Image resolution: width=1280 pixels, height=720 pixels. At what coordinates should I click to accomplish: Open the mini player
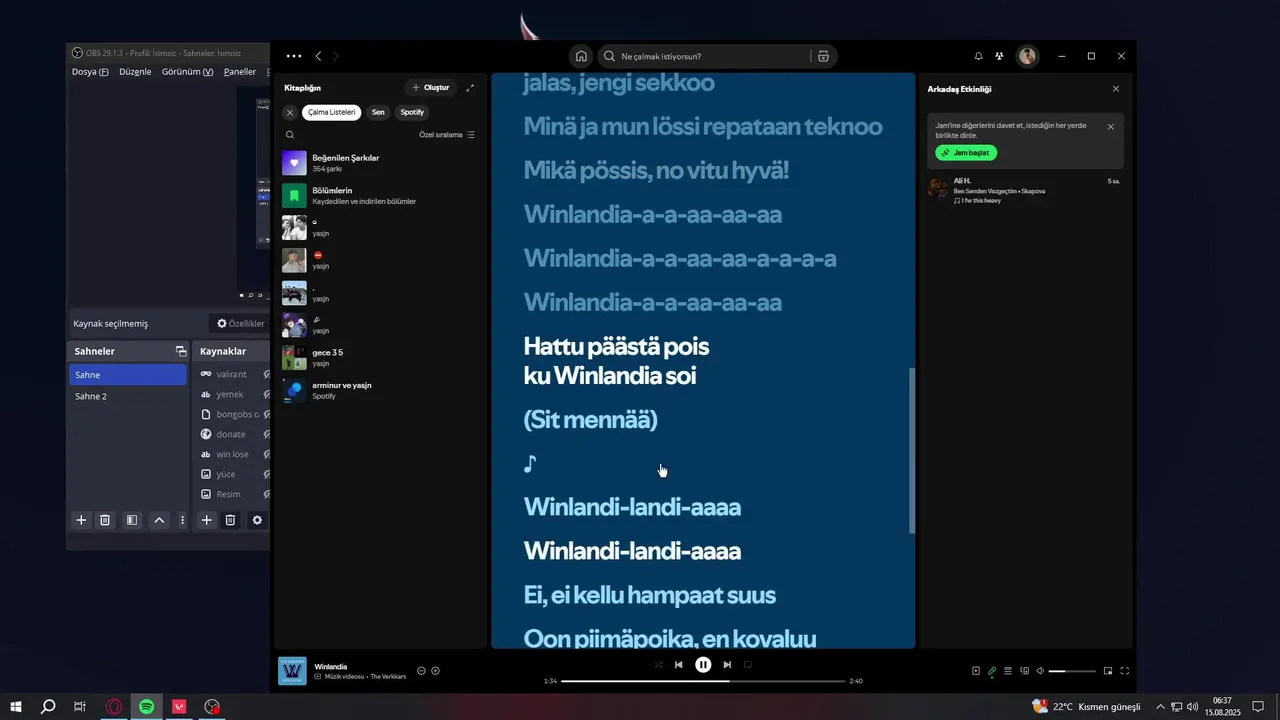click(1108, 671)
